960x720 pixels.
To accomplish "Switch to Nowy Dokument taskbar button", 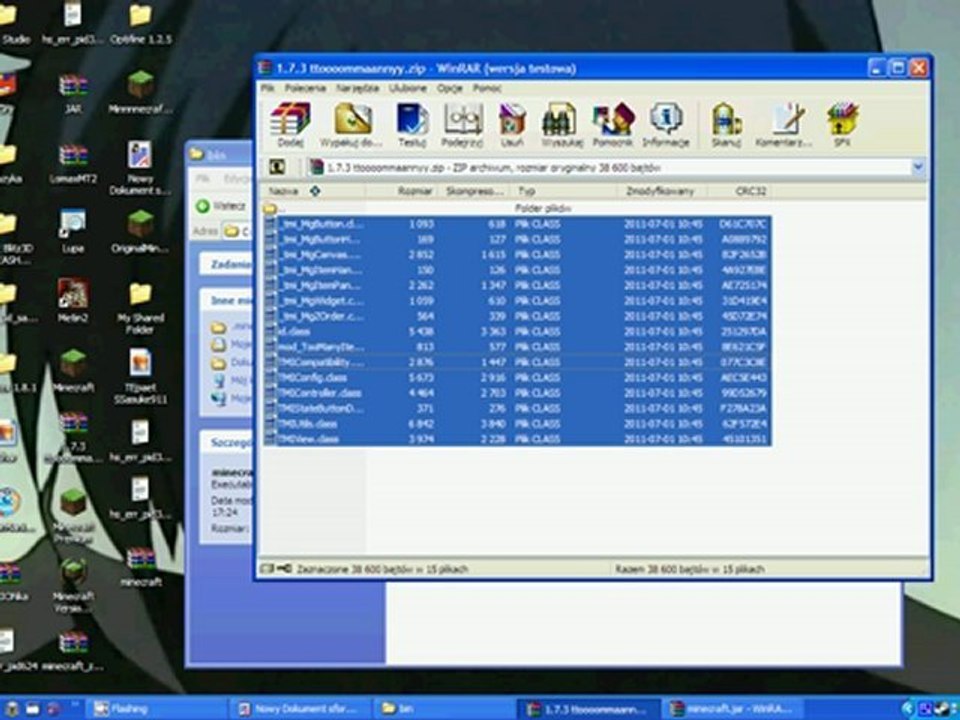I will coord(302,709).
